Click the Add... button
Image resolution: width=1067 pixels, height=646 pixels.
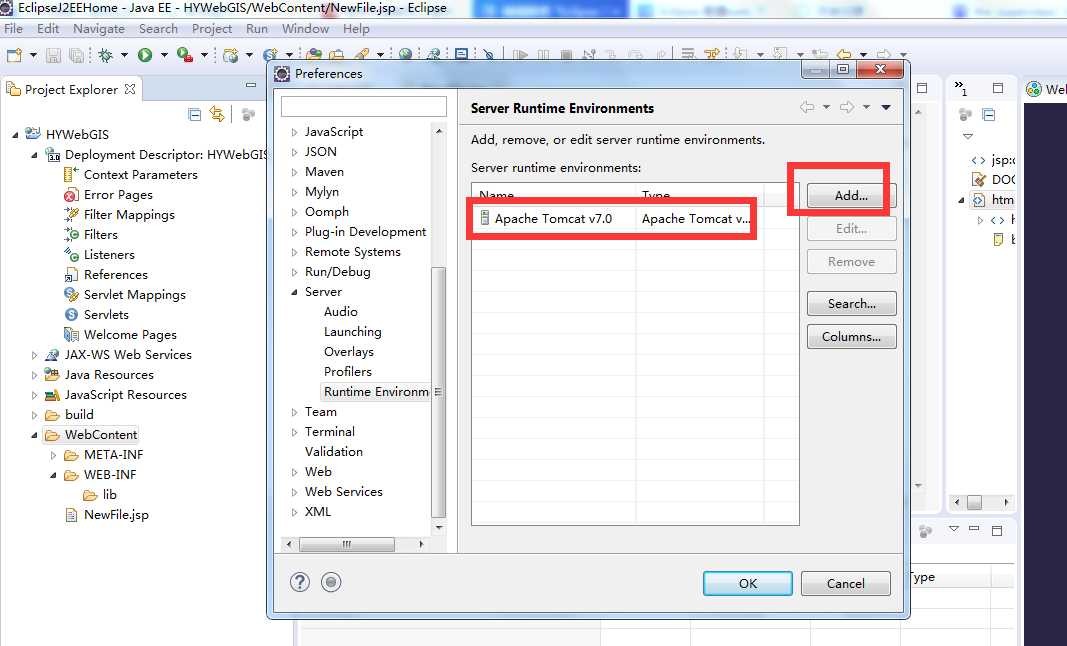(851, 196)
